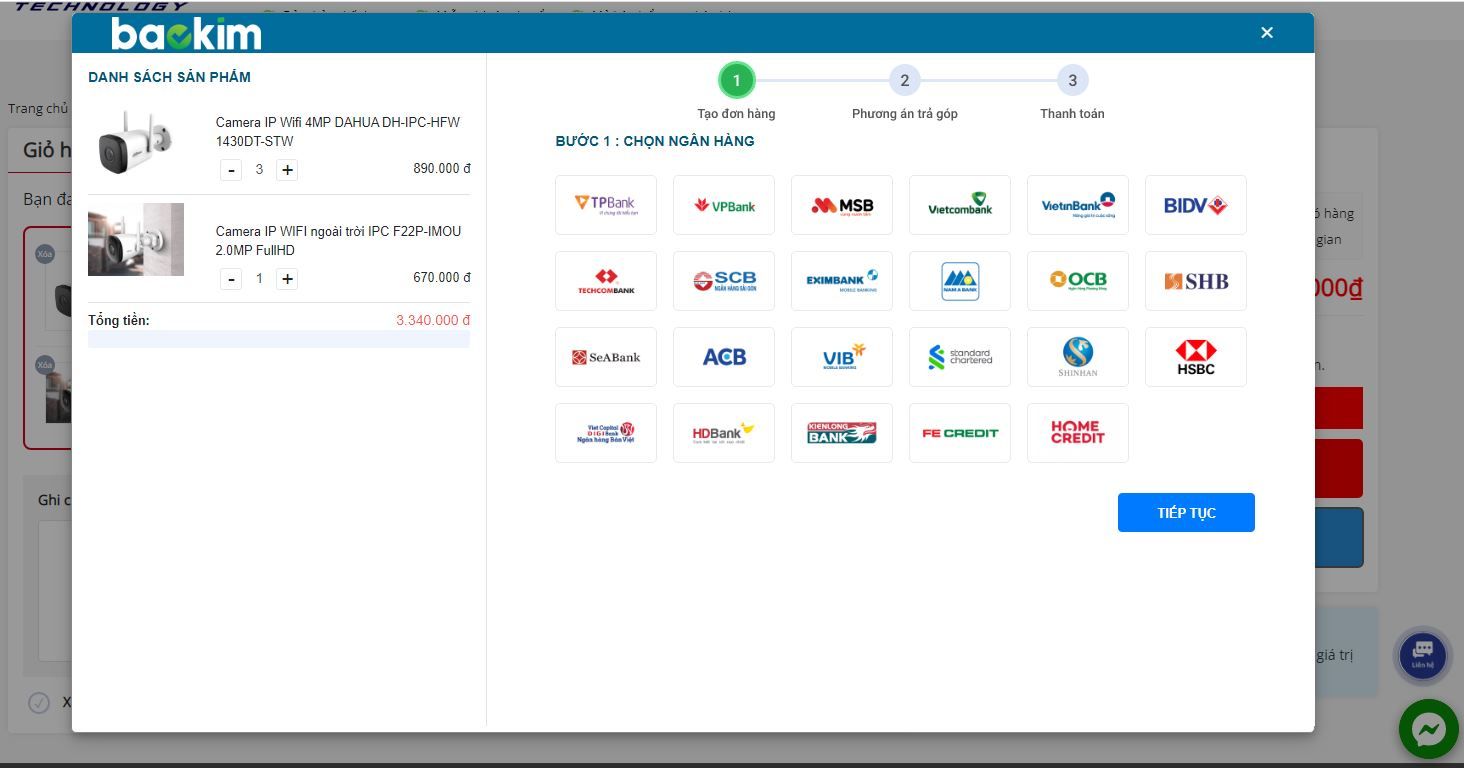Increase quantity of IMOU F22P camera
This screenshot has width=1464, height=768.
click(x=287, y=279)
